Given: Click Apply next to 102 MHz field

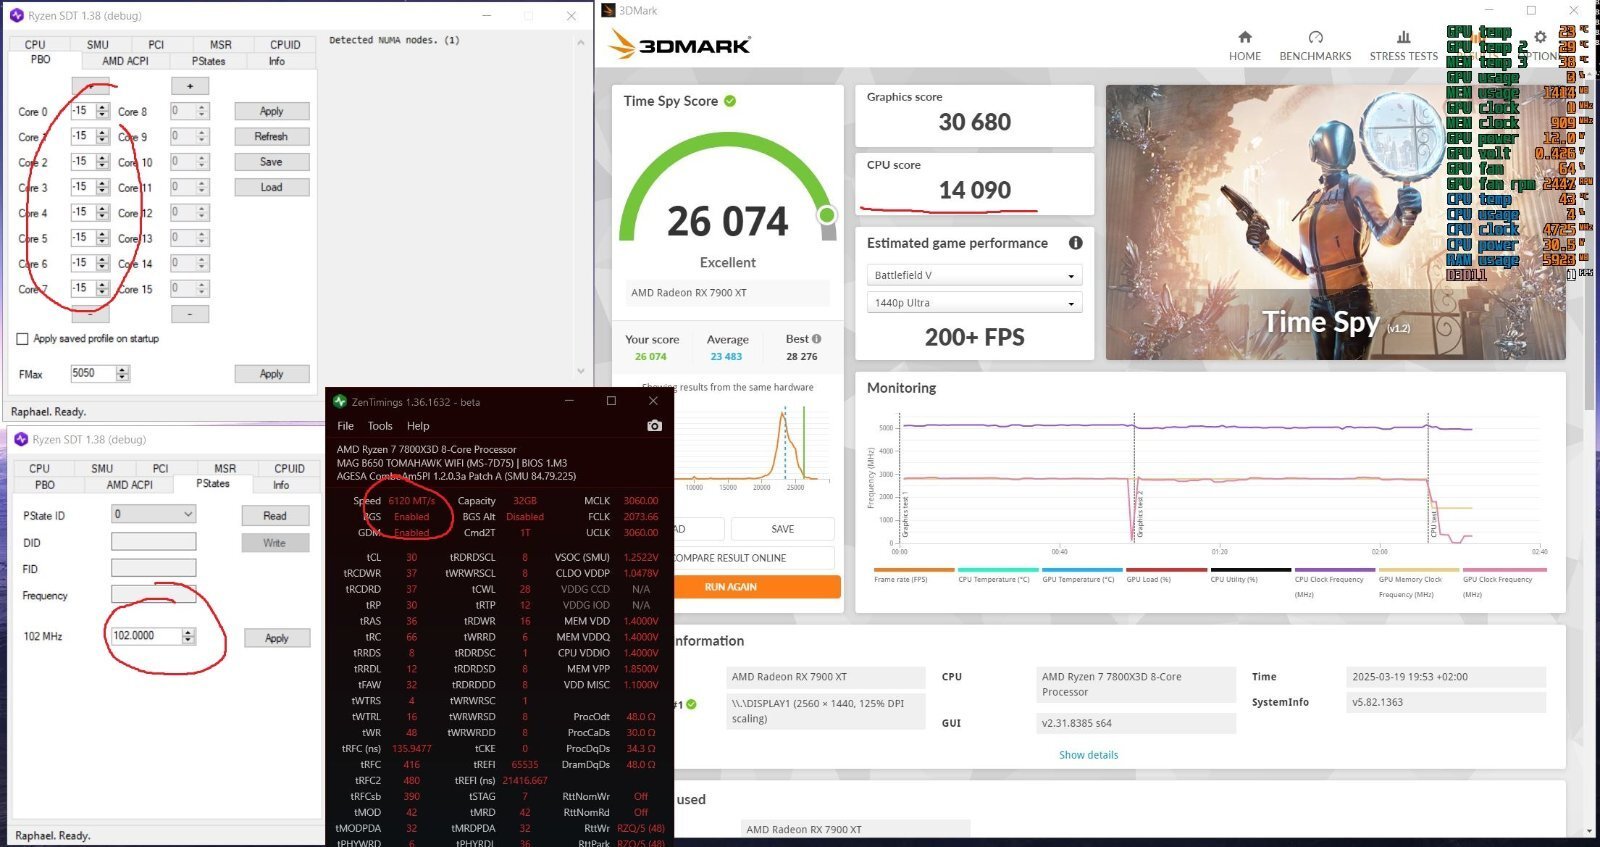Looking at the screenshot, I should click(x=276, y=638).
